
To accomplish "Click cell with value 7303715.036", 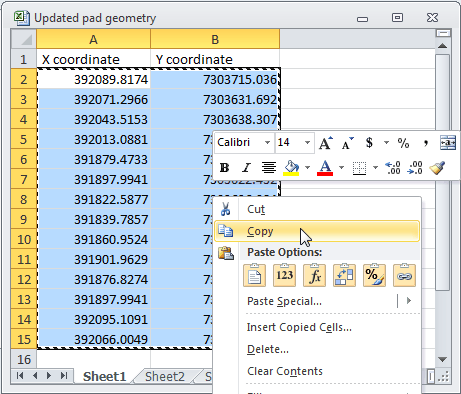I will [x=215, y=79].
